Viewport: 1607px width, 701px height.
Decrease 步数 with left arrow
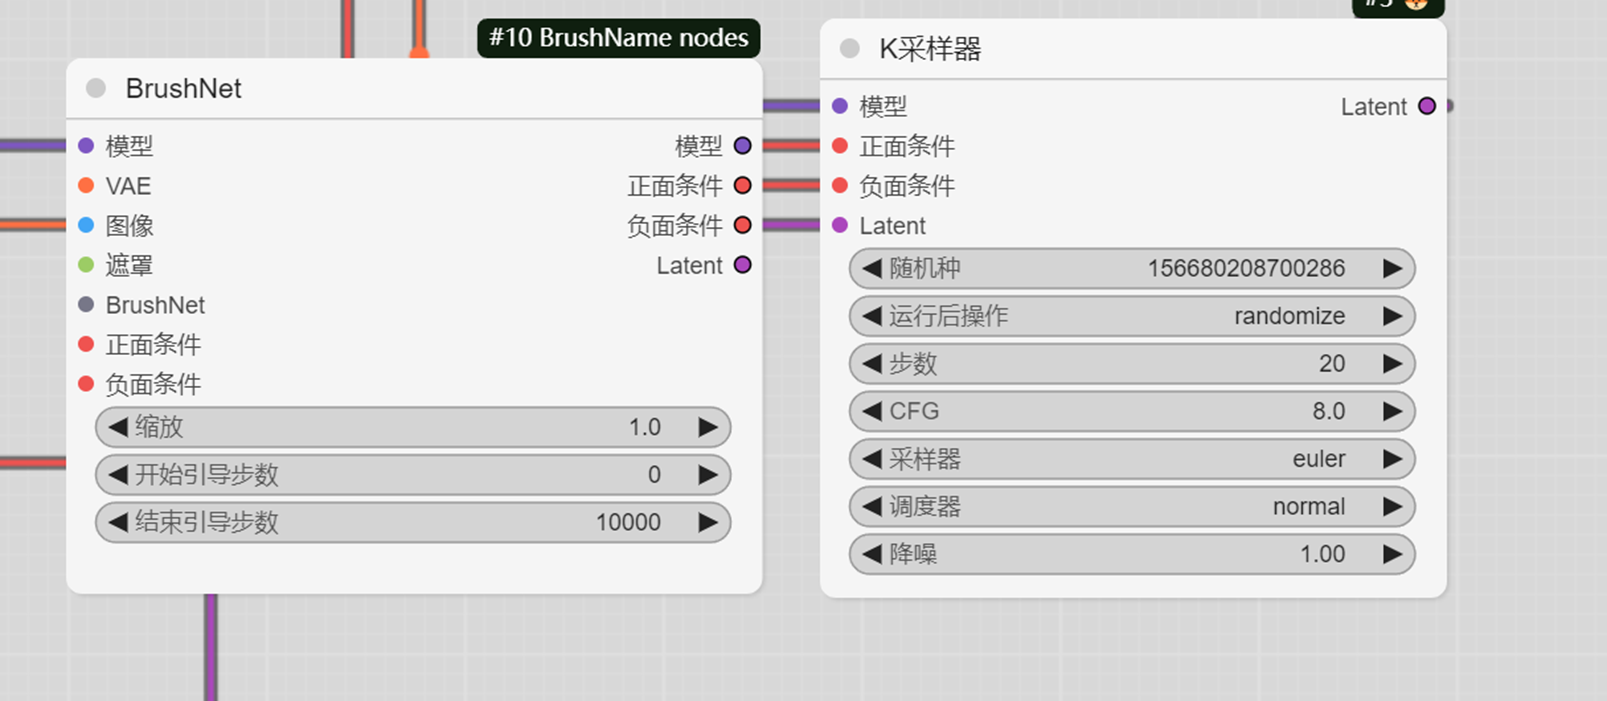(872, 363)
